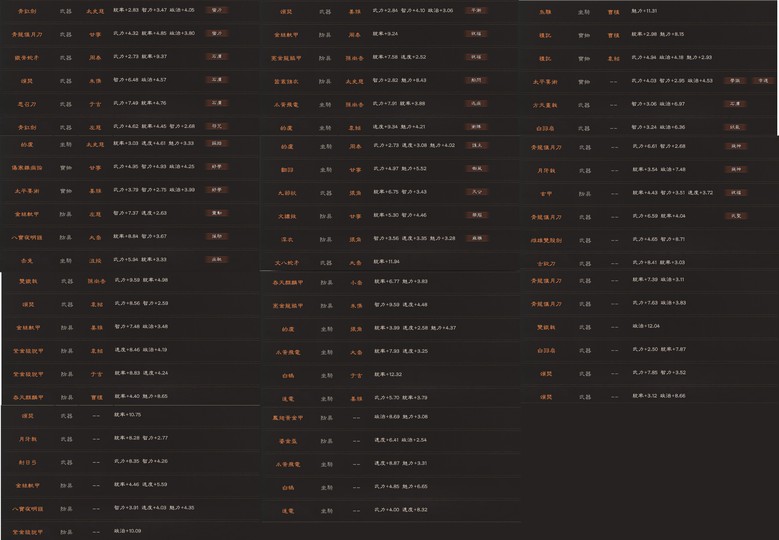779x540 pixels.
Task: Select 金丝软甲 armor with 统率+9.24
Action: point(287,34)
